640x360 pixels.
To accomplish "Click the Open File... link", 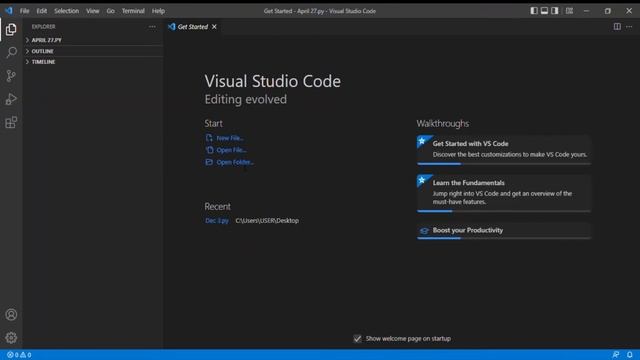I will (x=231, y=150).
